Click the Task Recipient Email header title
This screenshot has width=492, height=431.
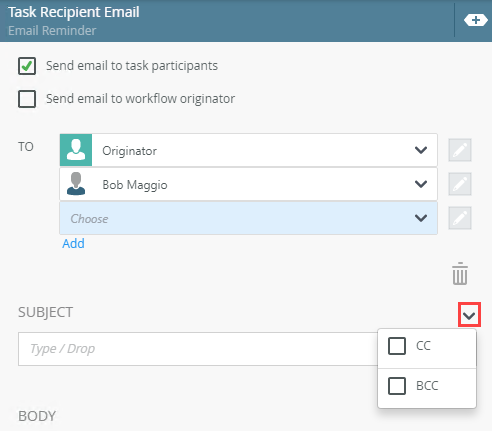click(x=74, y=12)
